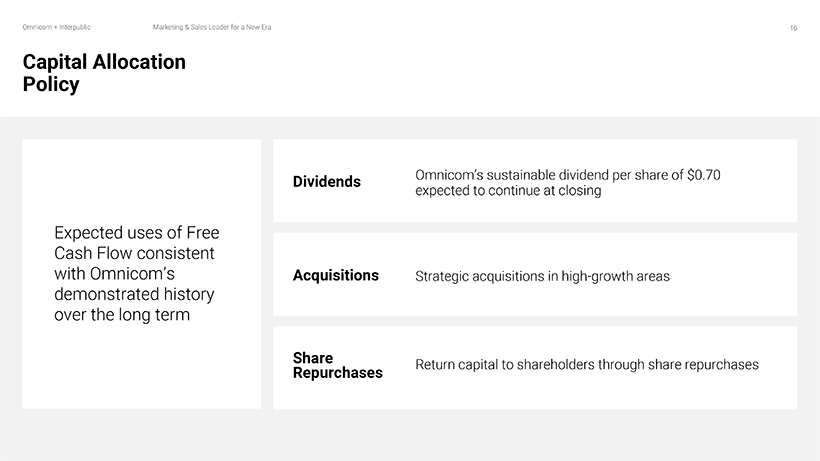Select the bold "Repurchases" heading word

click(337, 373)
